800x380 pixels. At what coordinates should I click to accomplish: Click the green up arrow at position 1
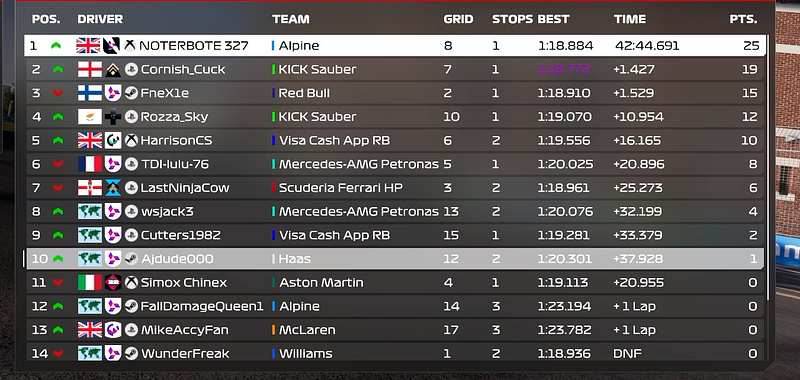[56, 45]
